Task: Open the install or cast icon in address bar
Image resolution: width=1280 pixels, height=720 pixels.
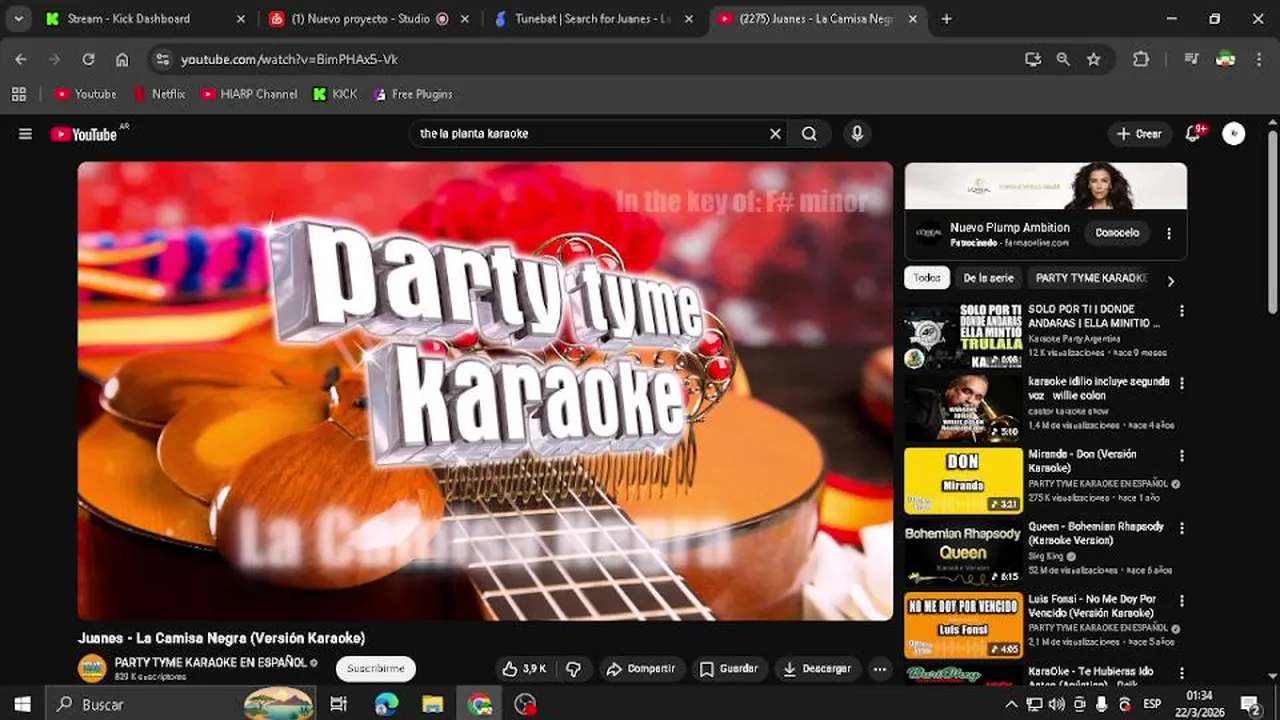Action: click(1033, 60)
